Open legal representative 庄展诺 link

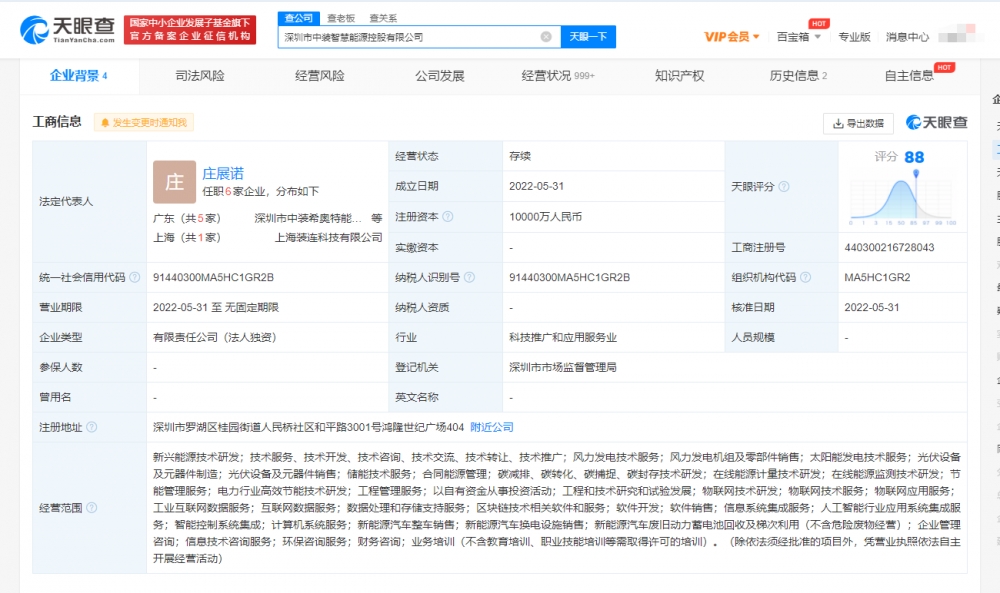(223, 173)
